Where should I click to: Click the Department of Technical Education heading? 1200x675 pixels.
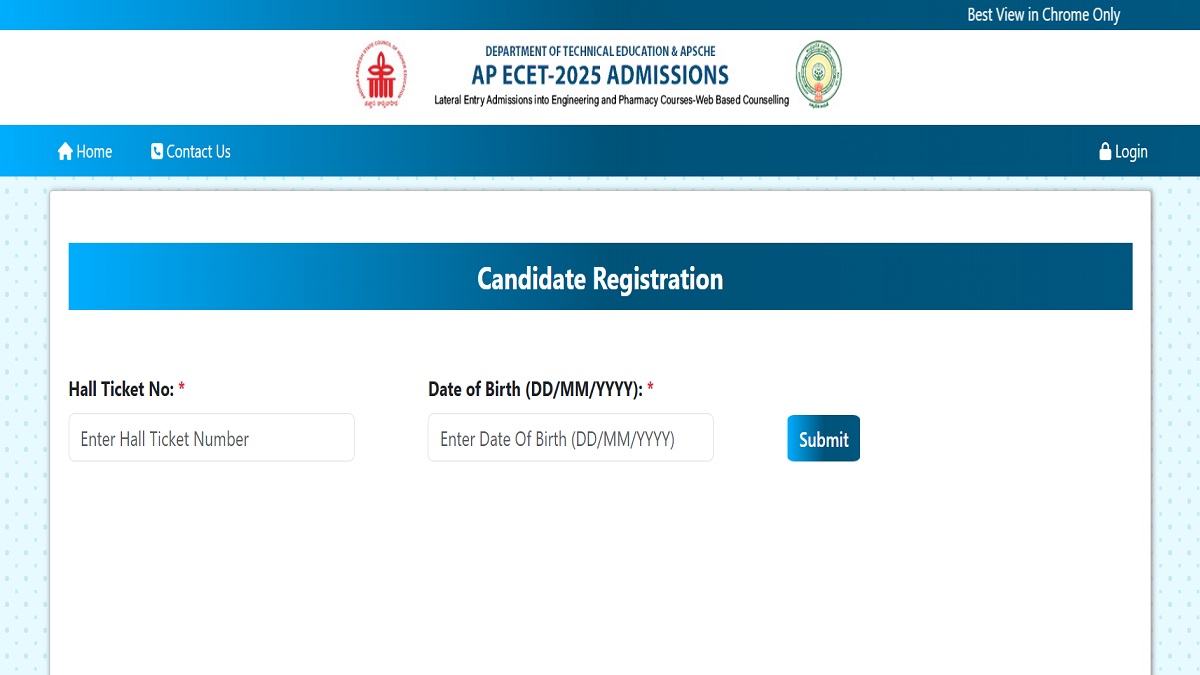600,50
